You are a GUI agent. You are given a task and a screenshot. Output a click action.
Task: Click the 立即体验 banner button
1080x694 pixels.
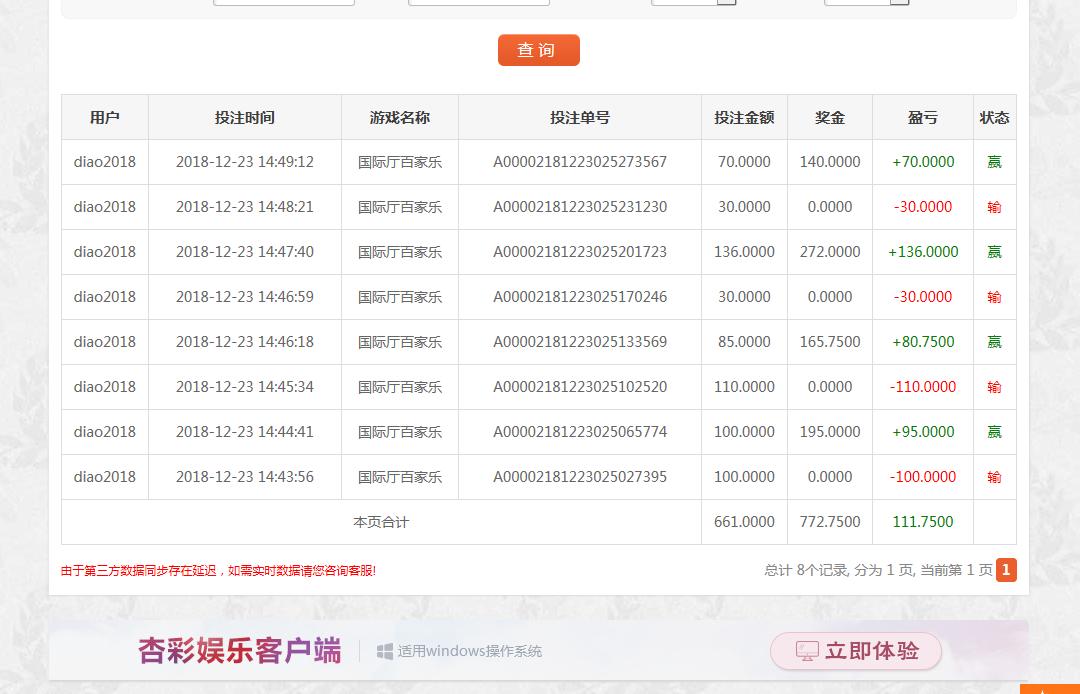point(855,651)
